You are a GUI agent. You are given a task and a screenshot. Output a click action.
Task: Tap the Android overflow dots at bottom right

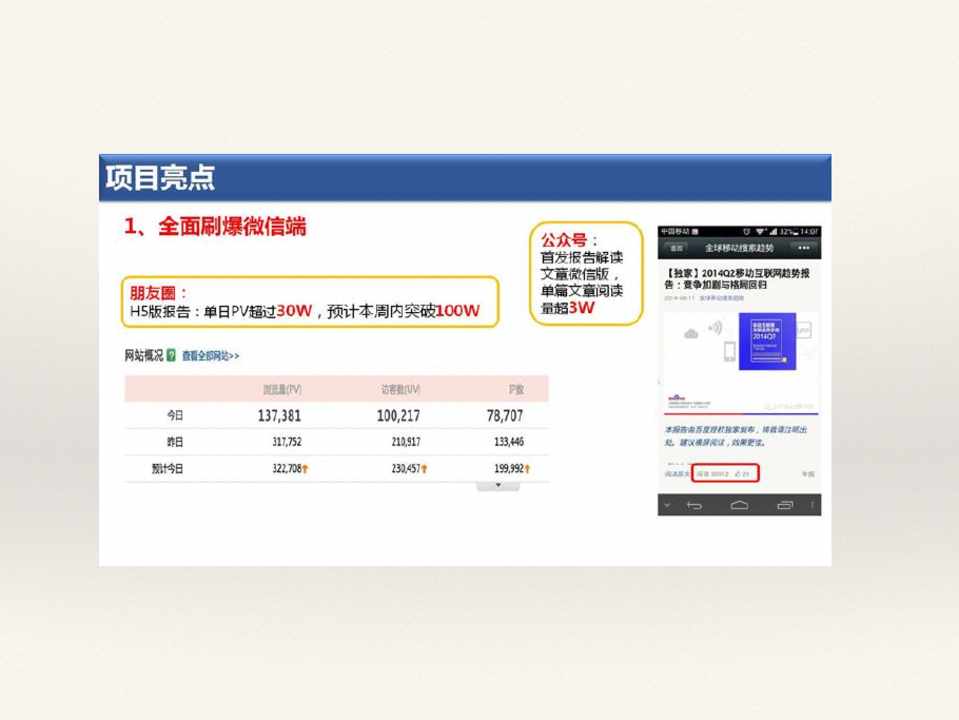812,505
